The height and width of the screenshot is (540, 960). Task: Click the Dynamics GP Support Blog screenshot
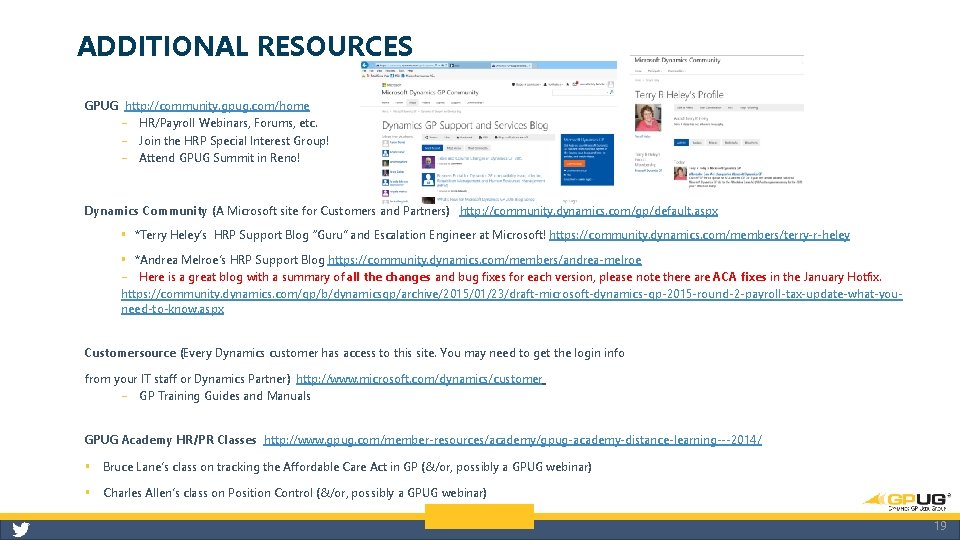488,132
